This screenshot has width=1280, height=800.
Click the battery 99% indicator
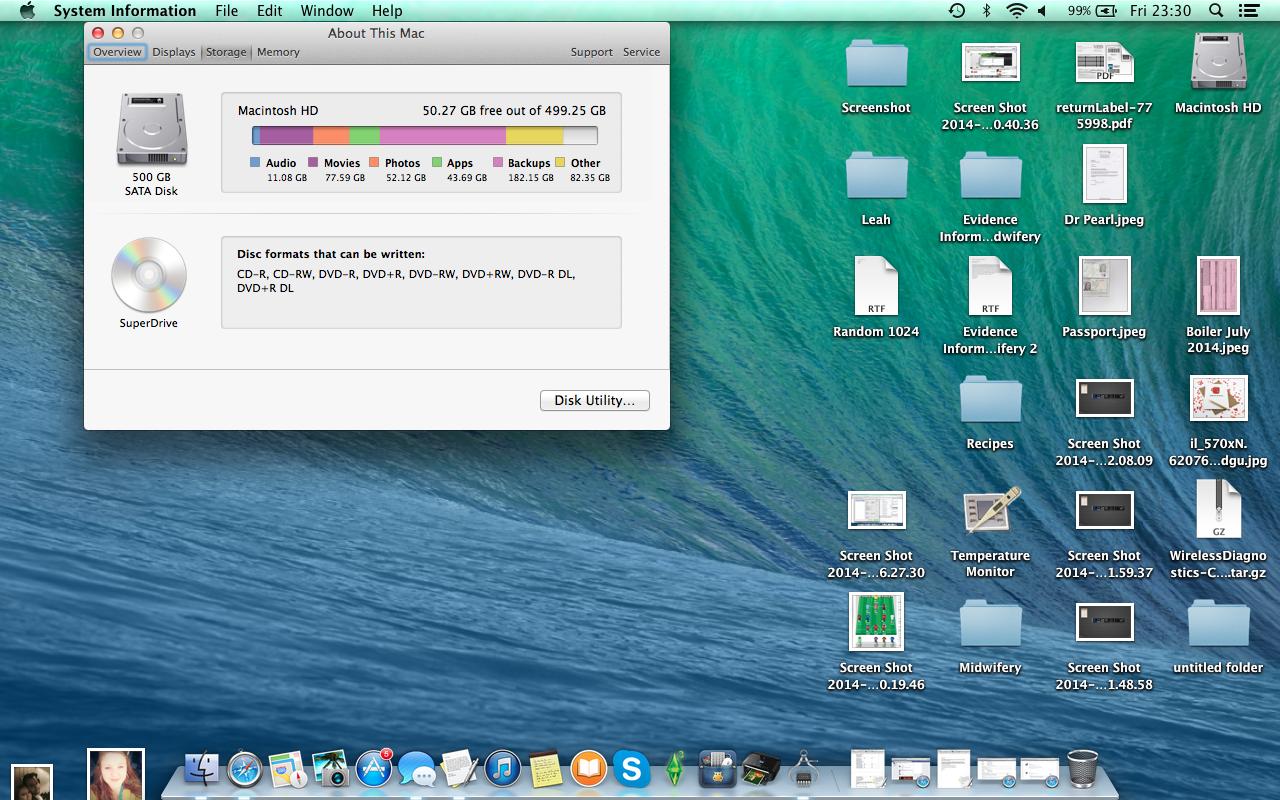pyautogui.click(x=1092, y=11)
